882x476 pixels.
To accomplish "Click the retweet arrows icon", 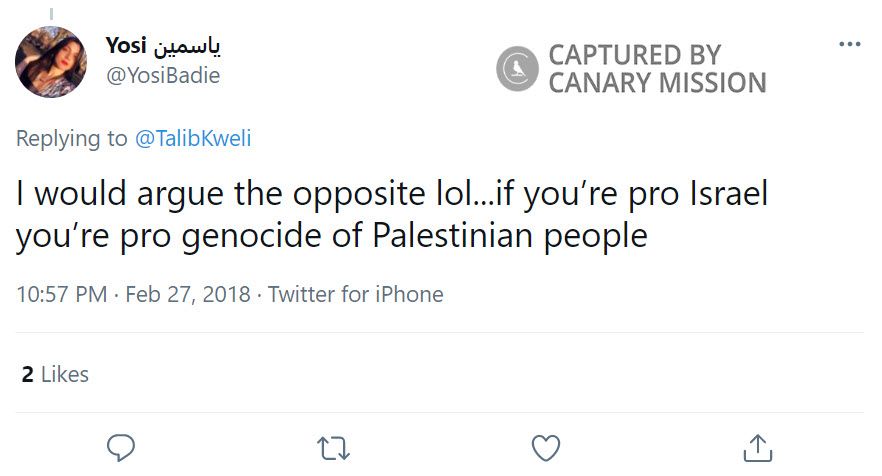I will [x=333, y=445].
